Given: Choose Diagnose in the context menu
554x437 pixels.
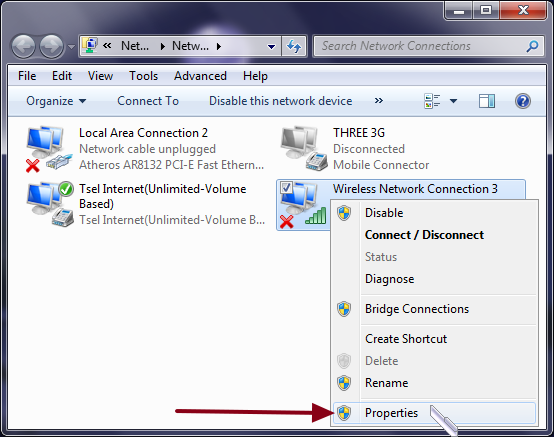Looking at the screenshot, I should pyautogui.click(x=435, y=279).
